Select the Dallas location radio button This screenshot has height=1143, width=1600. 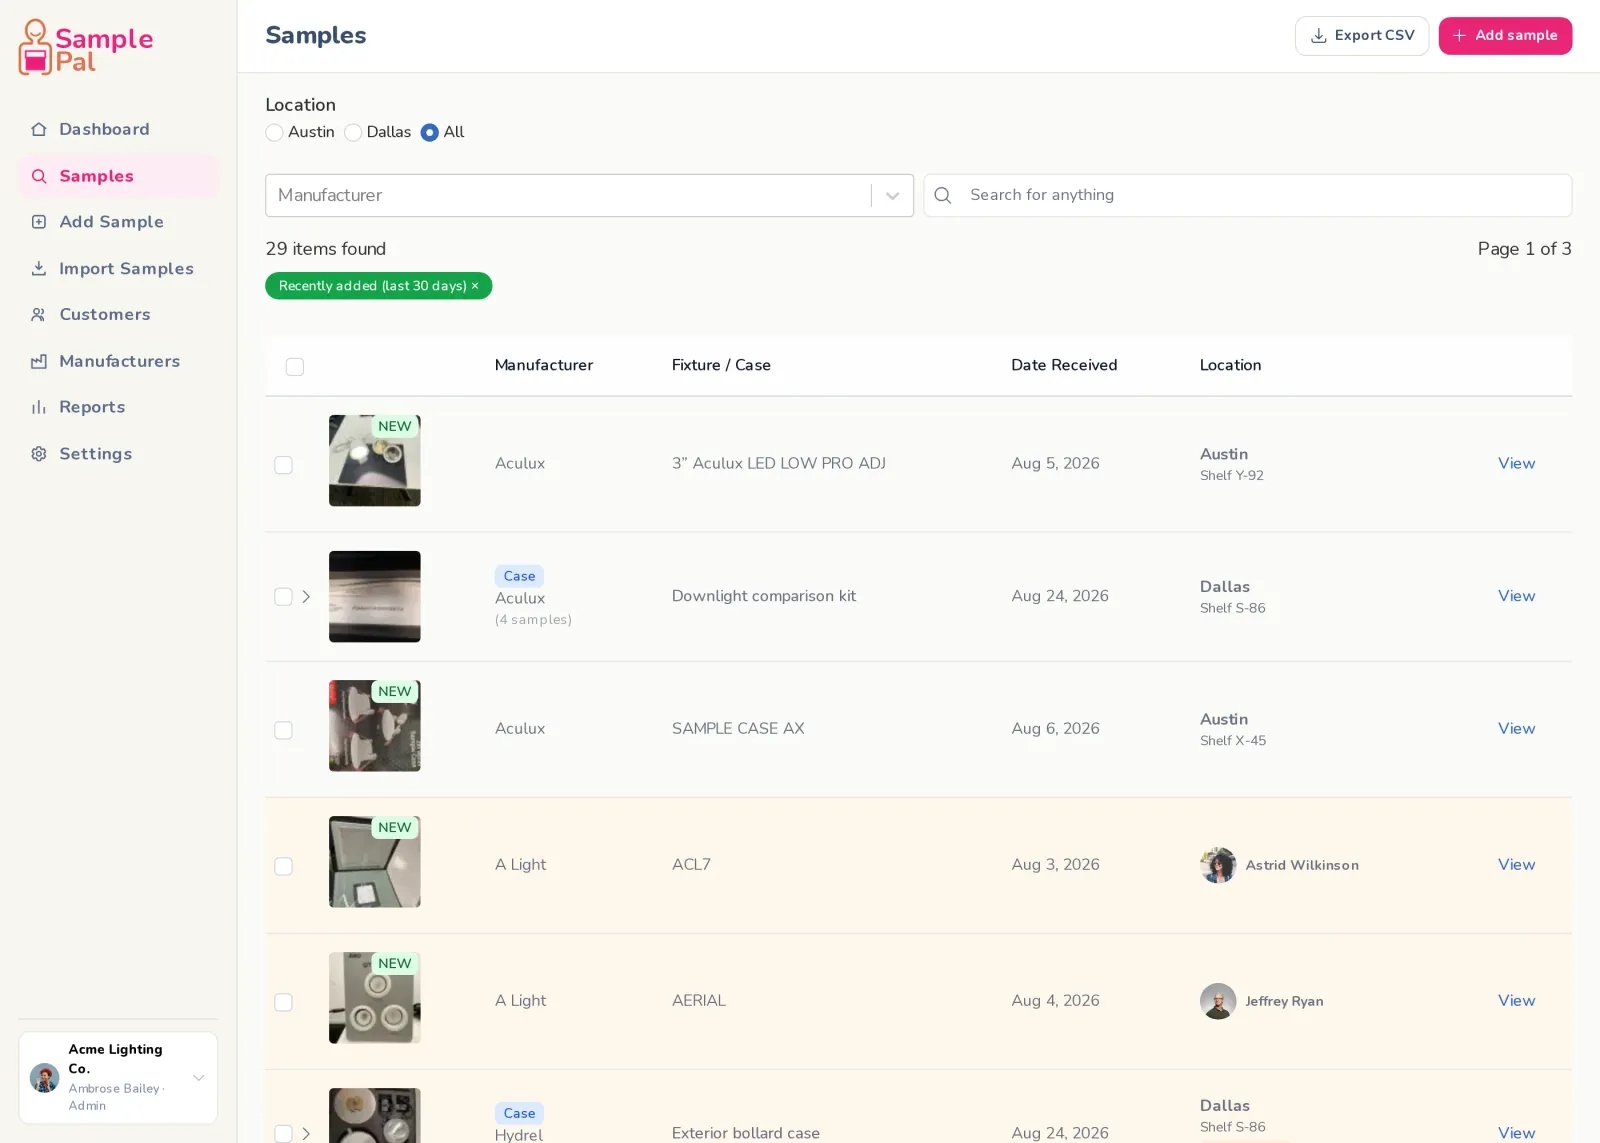tap(353, 132)
